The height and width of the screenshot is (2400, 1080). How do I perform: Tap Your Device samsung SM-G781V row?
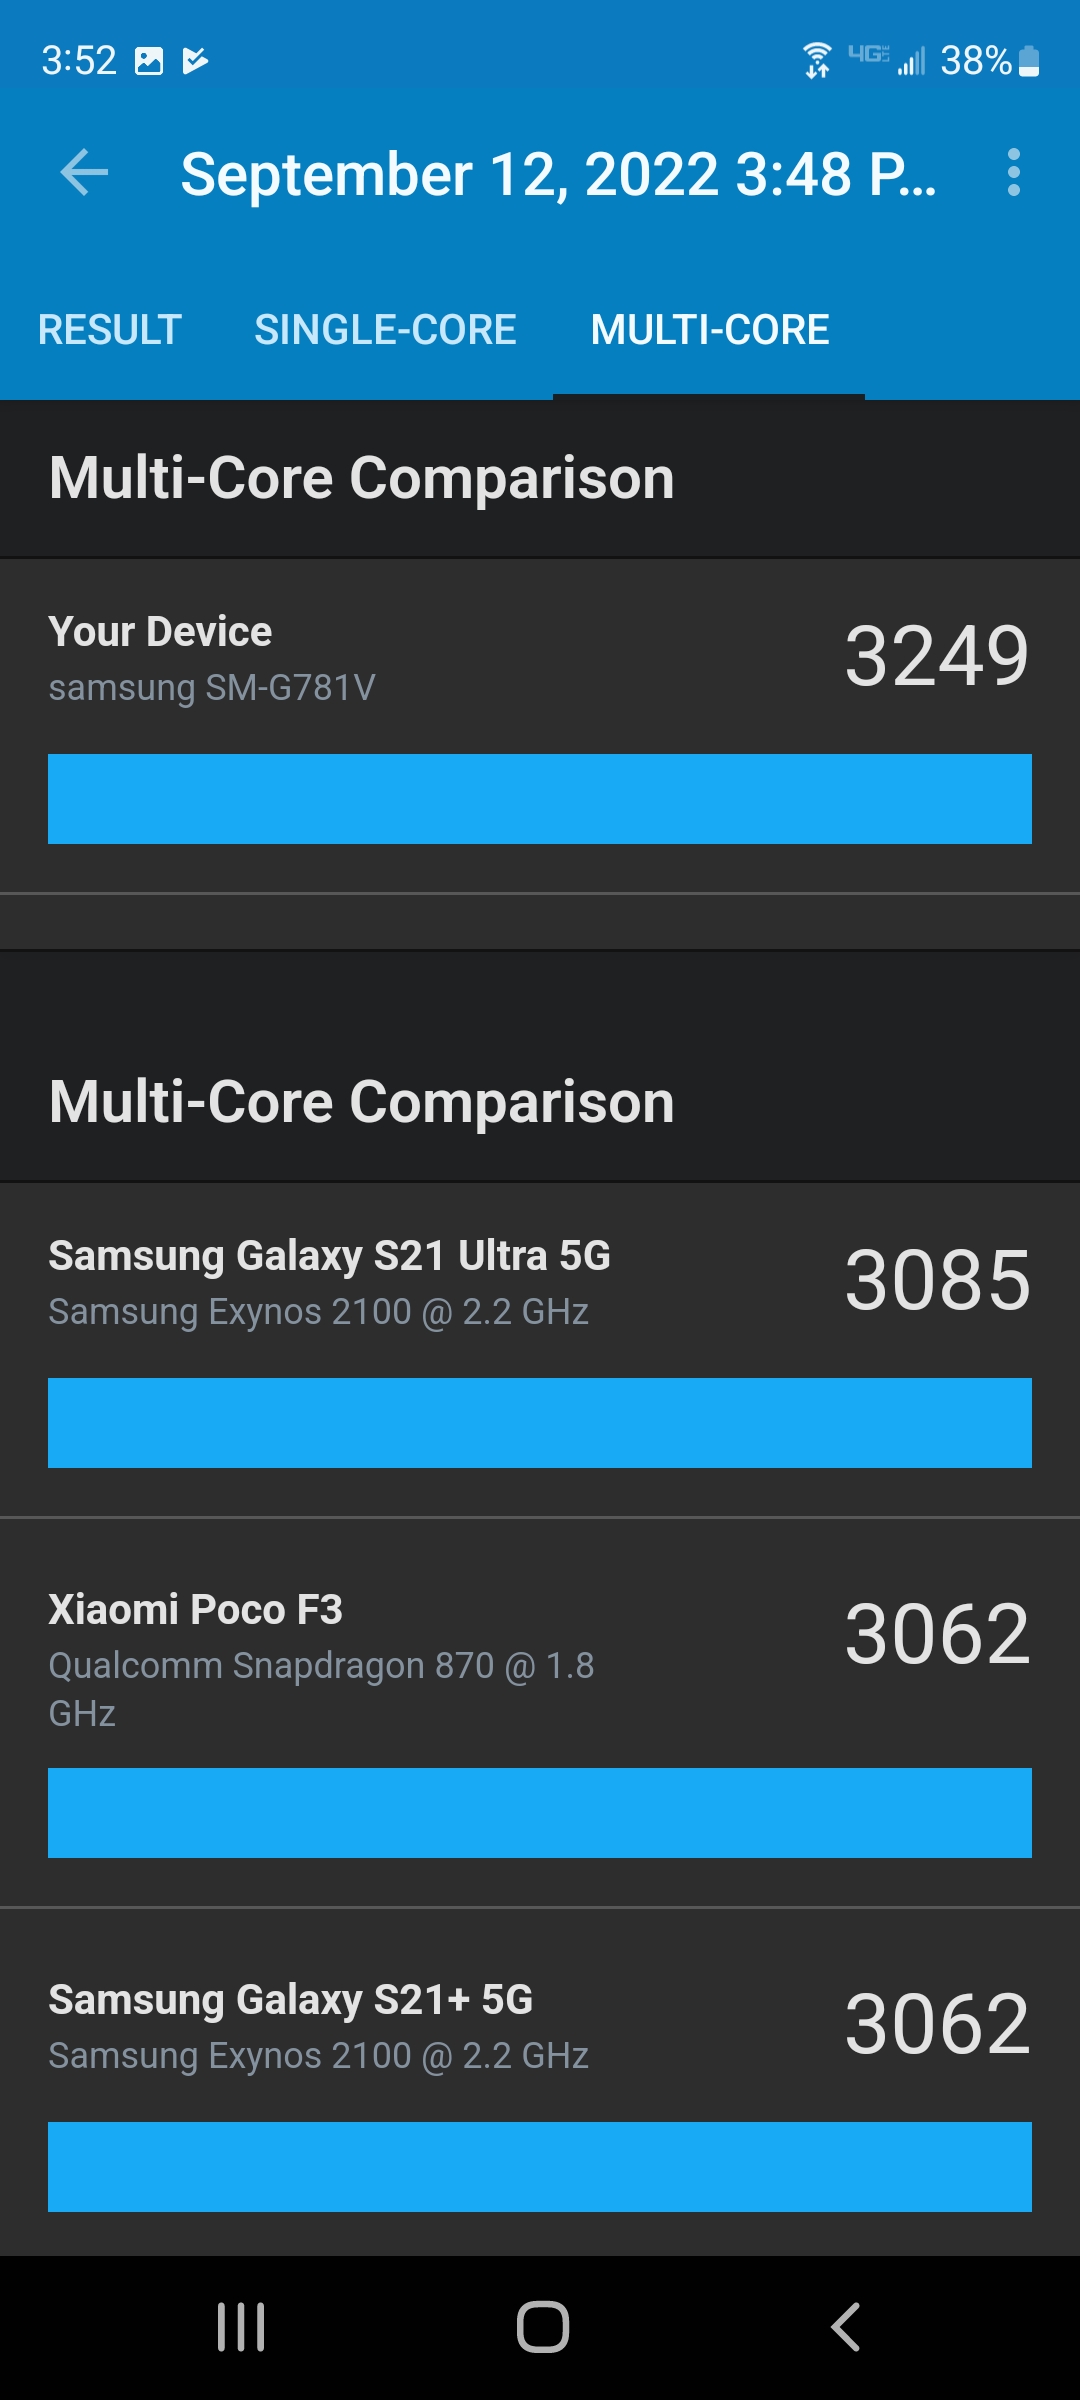(x=540, y=726)
